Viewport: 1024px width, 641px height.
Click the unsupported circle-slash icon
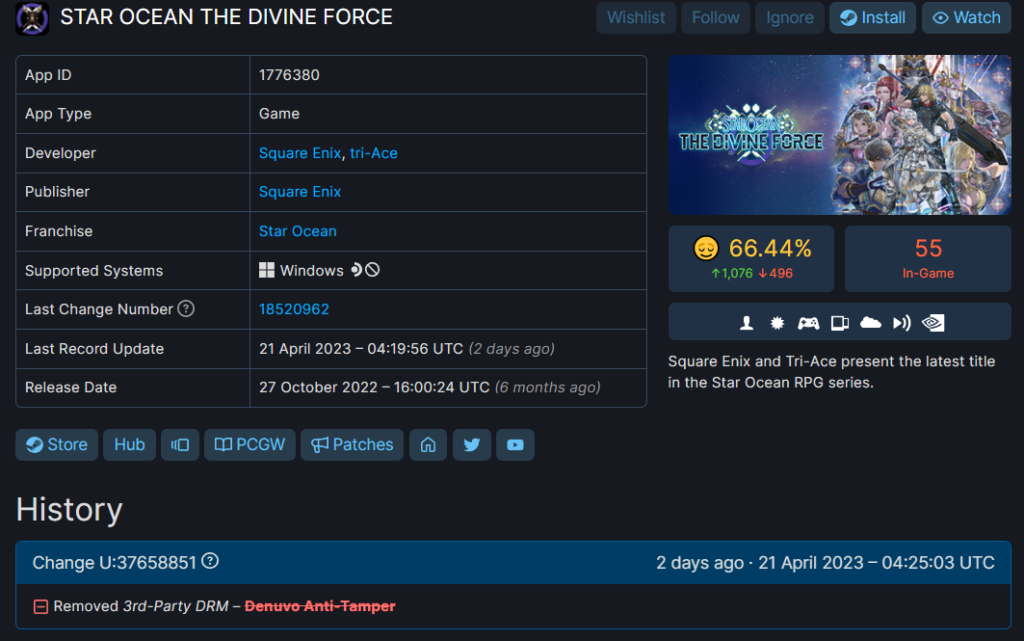[372, 270]
